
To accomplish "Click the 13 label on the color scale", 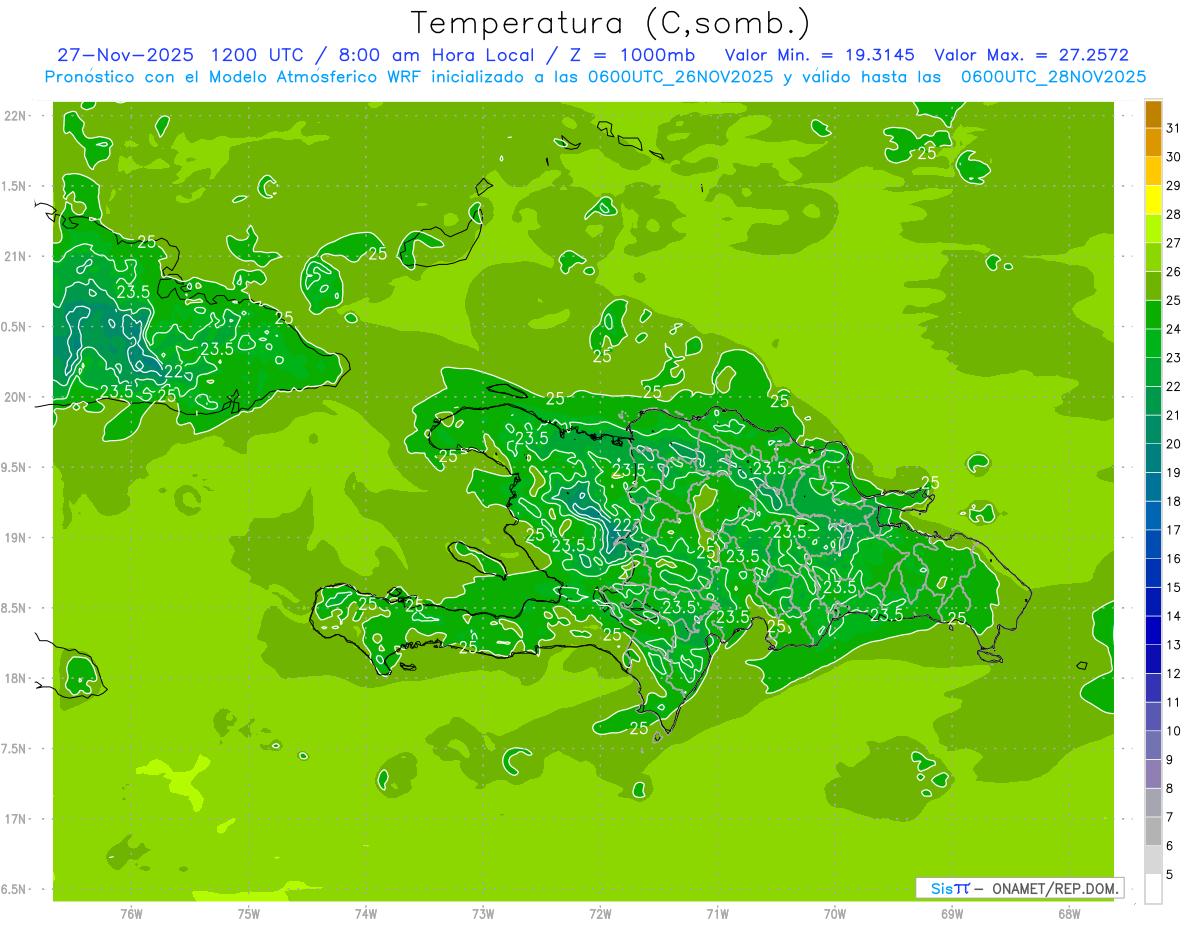I will (x=1174, y=645).
